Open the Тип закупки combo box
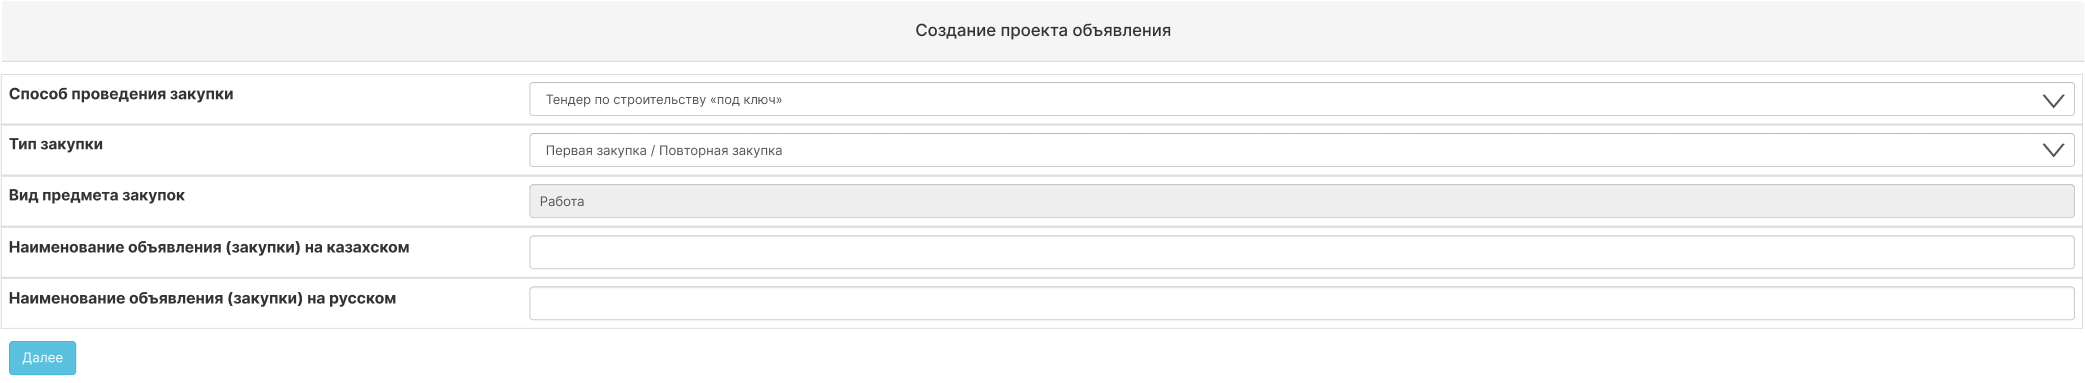Image resolution: width=2085 pixels, height=383 pixels. click(x=1301, y=150)
